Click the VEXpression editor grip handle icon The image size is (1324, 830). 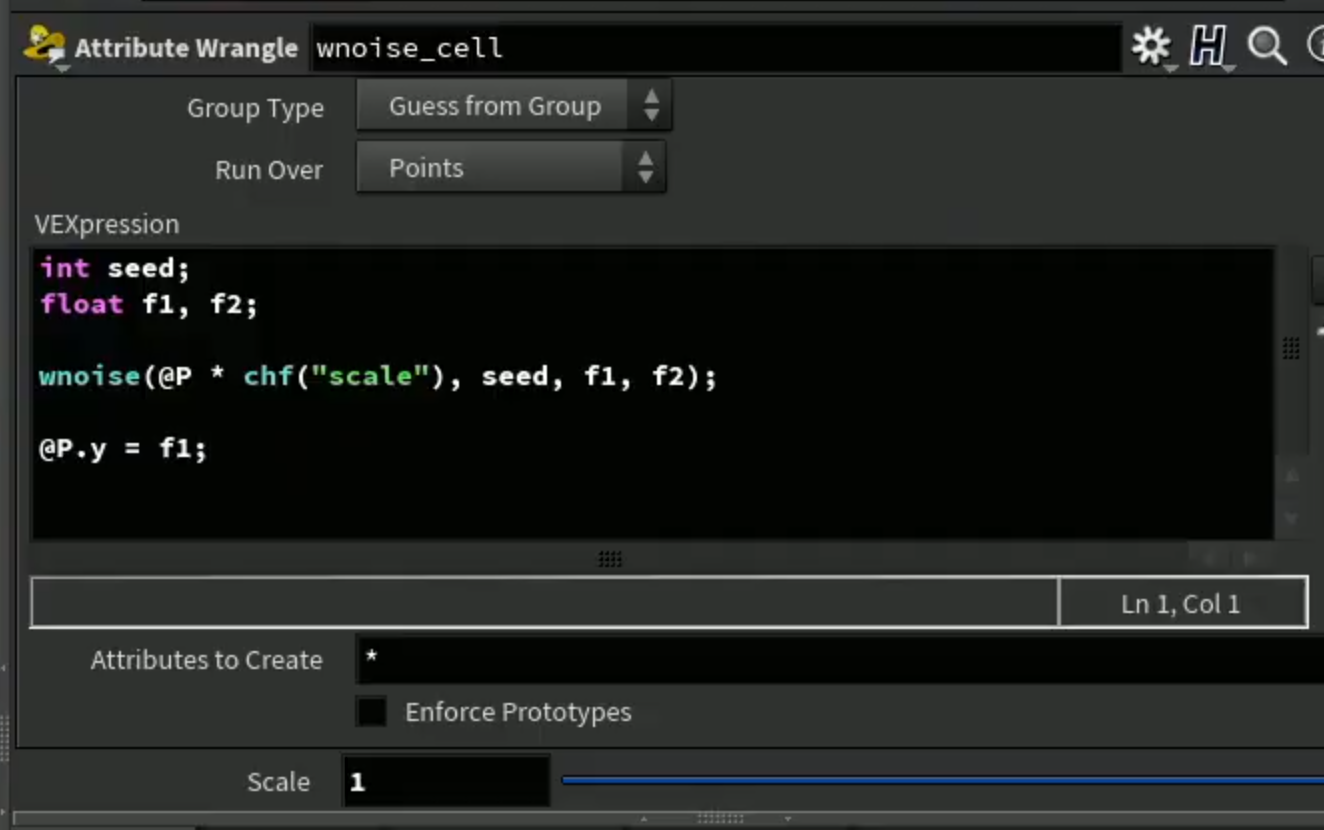[1290, 348]
